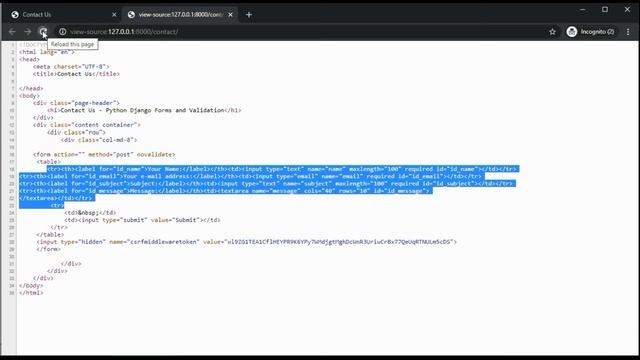Close the Contact Us tab

114,15
